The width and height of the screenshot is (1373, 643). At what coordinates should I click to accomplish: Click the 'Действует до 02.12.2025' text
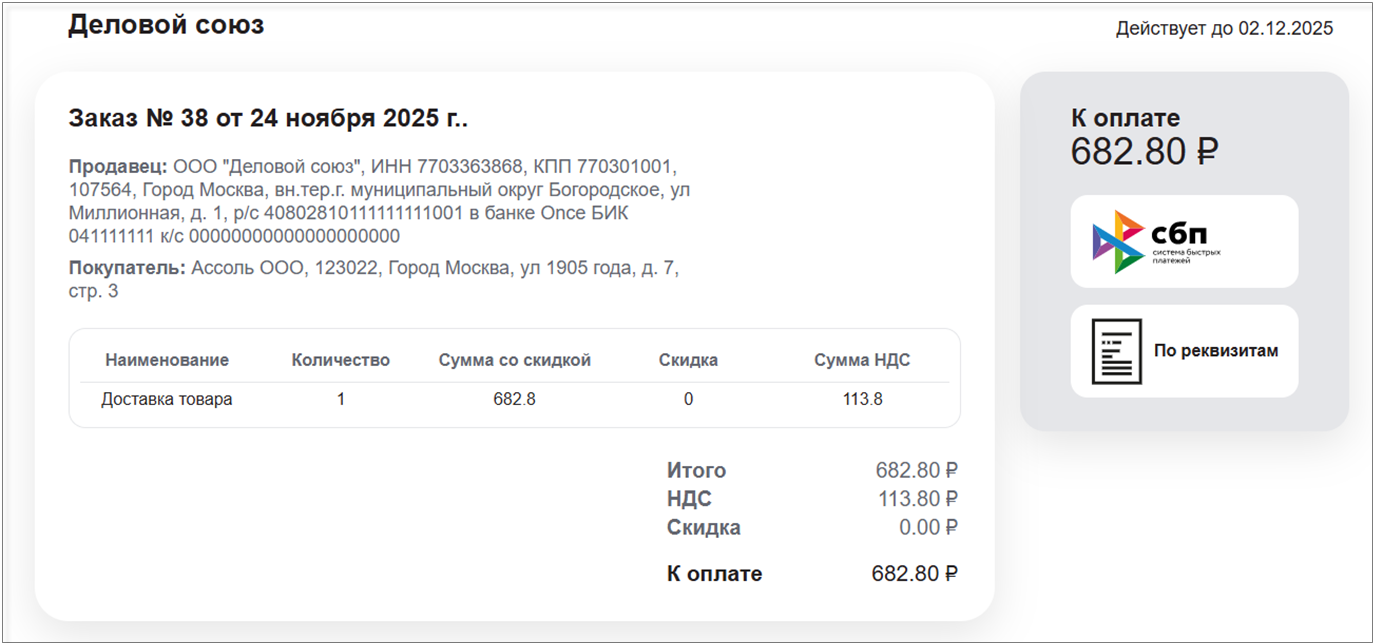[1224, 29]
